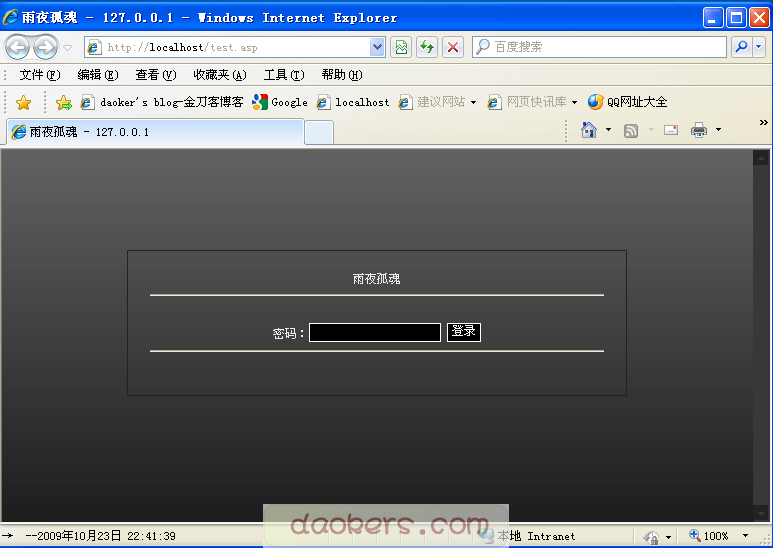Toggle the compatibility view icon

pos(401,47)
